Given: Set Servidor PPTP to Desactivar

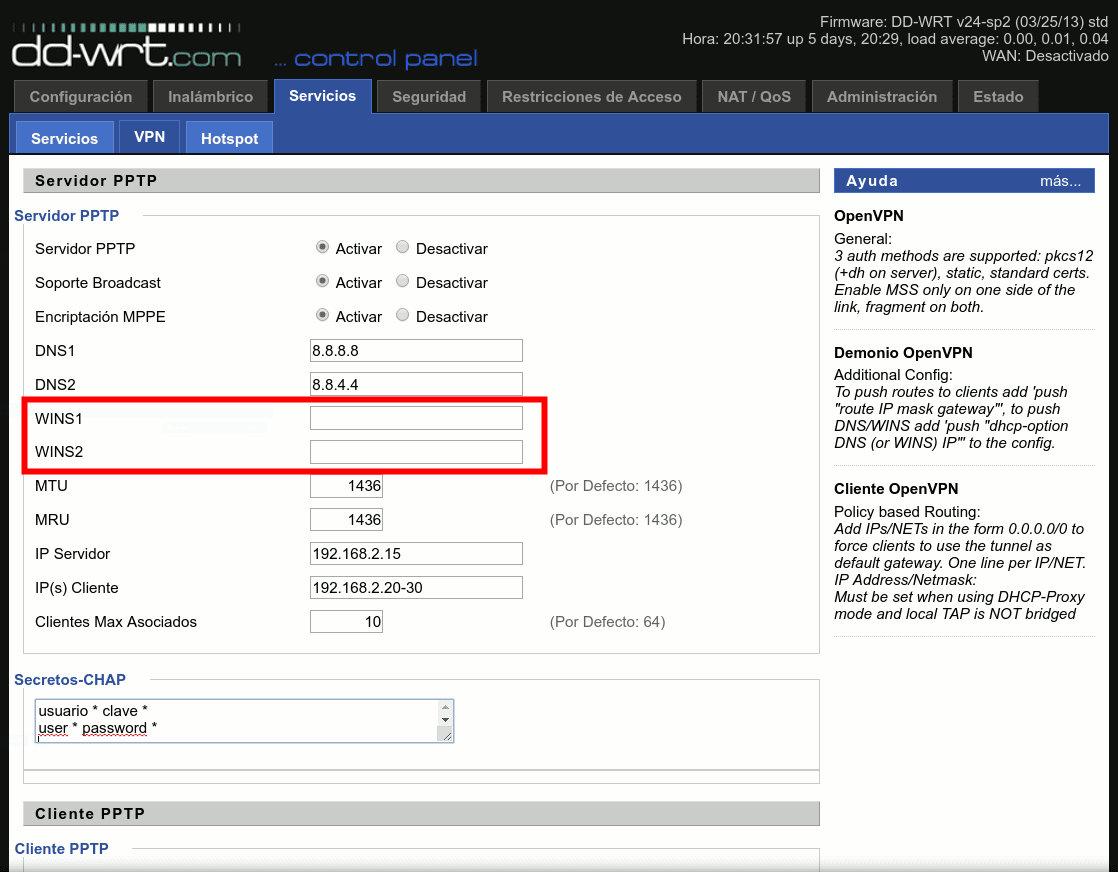Looking at the screenshot, I should [x=403, y=247].
